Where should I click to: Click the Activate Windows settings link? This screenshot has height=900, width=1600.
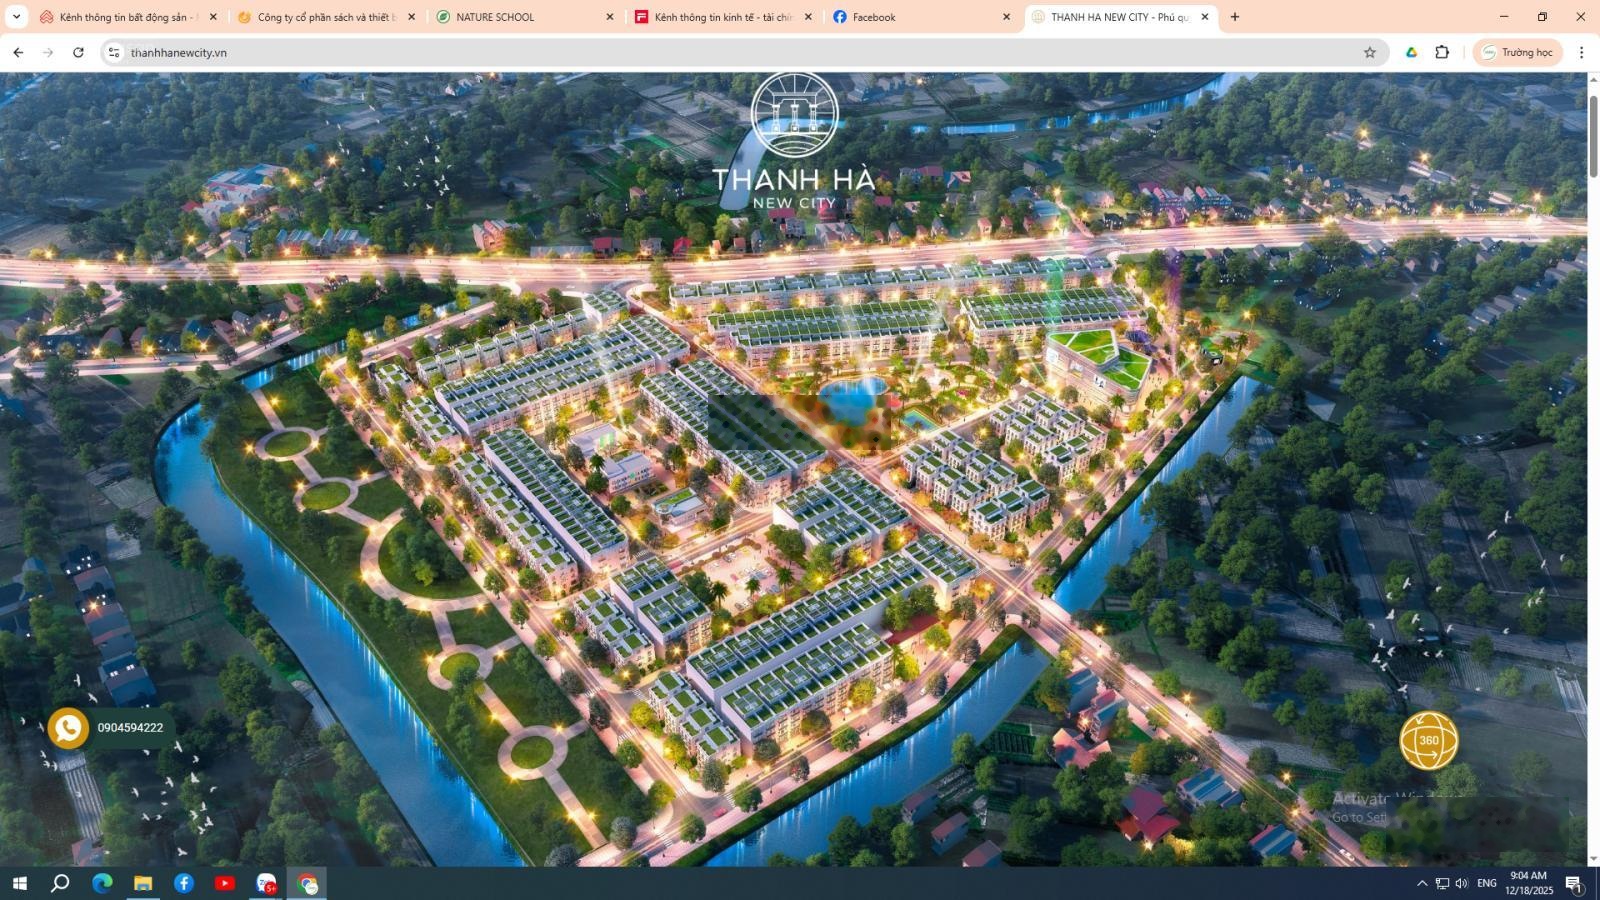click(x=1358, y=815)
